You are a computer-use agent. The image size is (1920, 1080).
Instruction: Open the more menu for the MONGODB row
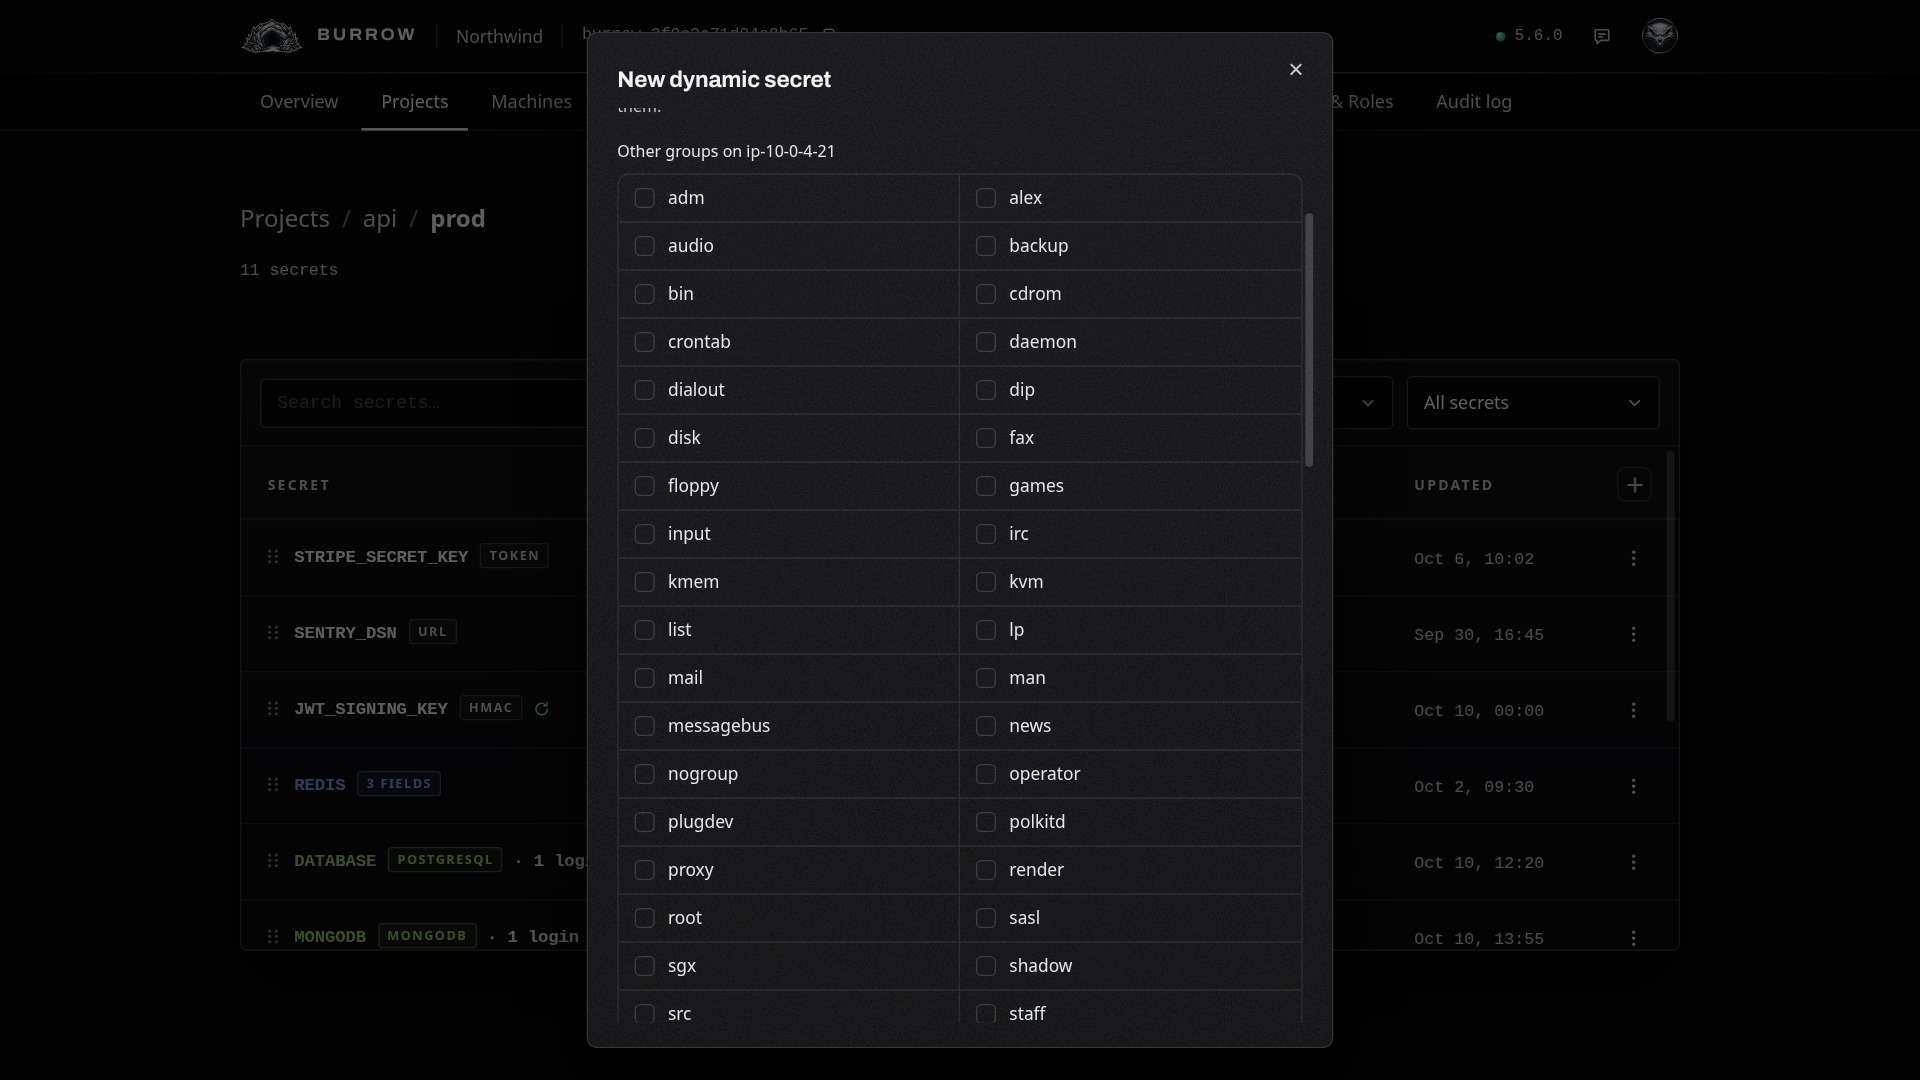click(x=1634, y=938)
